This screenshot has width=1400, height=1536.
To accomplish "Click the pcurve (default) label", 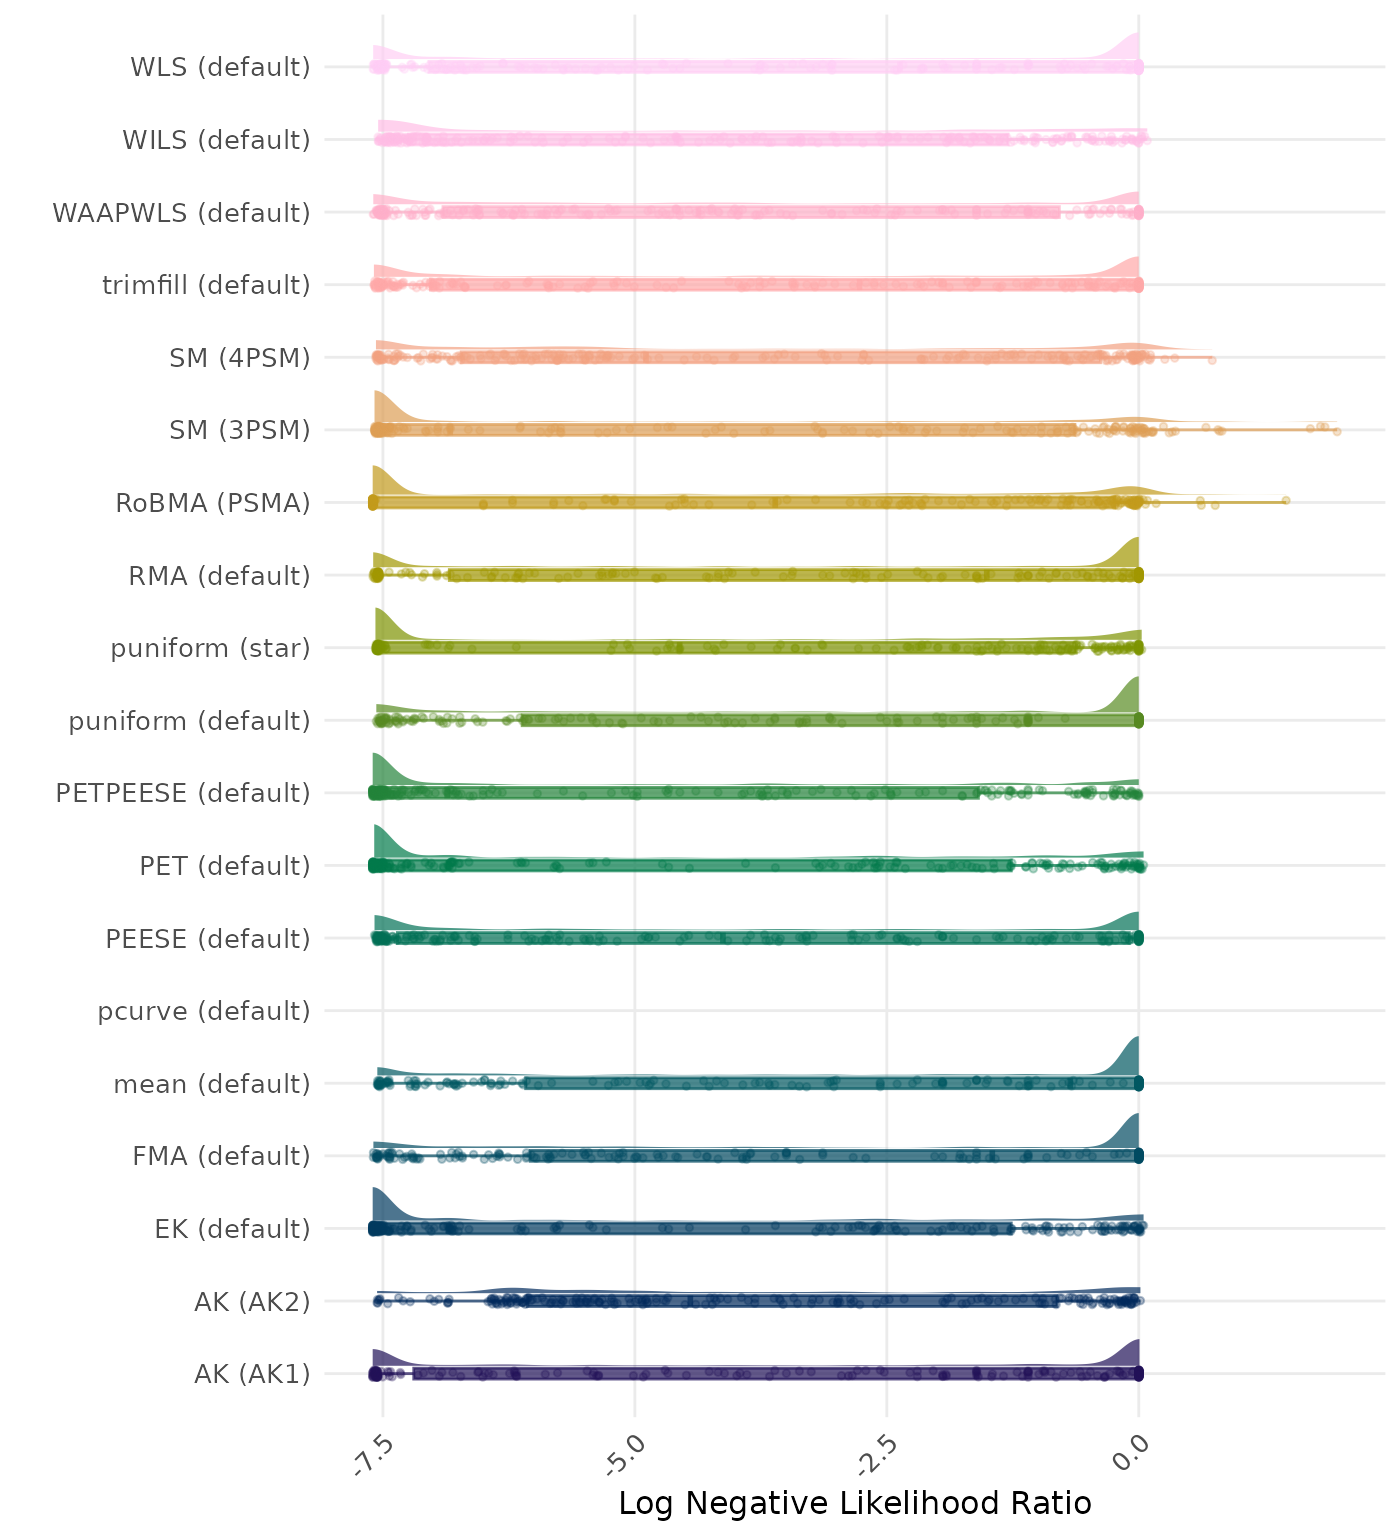I will 204,1012.
